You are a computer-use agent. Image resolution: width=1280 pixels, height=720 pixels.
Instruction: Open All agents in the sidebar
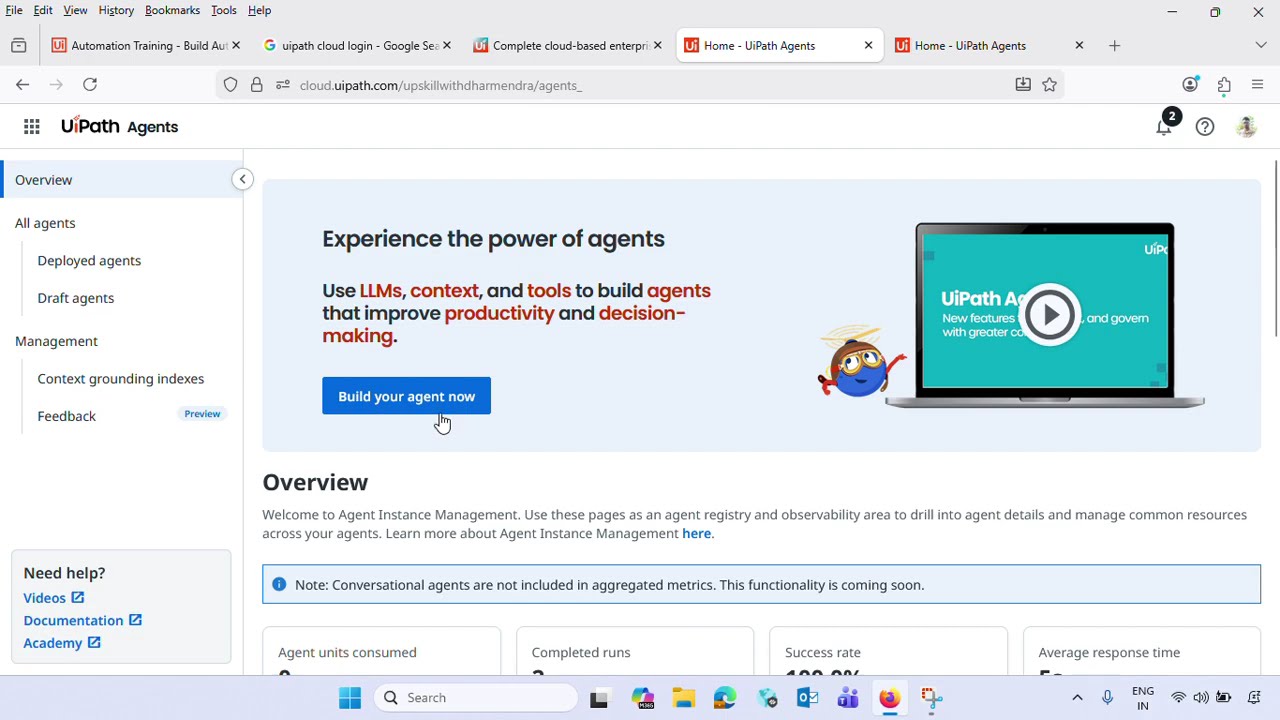click(x=45, y=223)
